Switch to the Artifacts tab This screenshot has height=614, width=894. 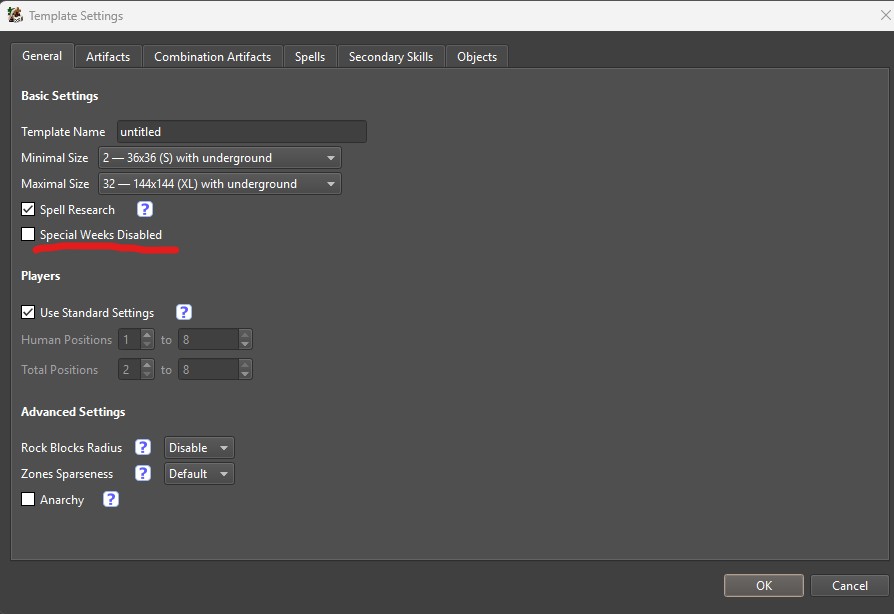[x=108, y=56]
